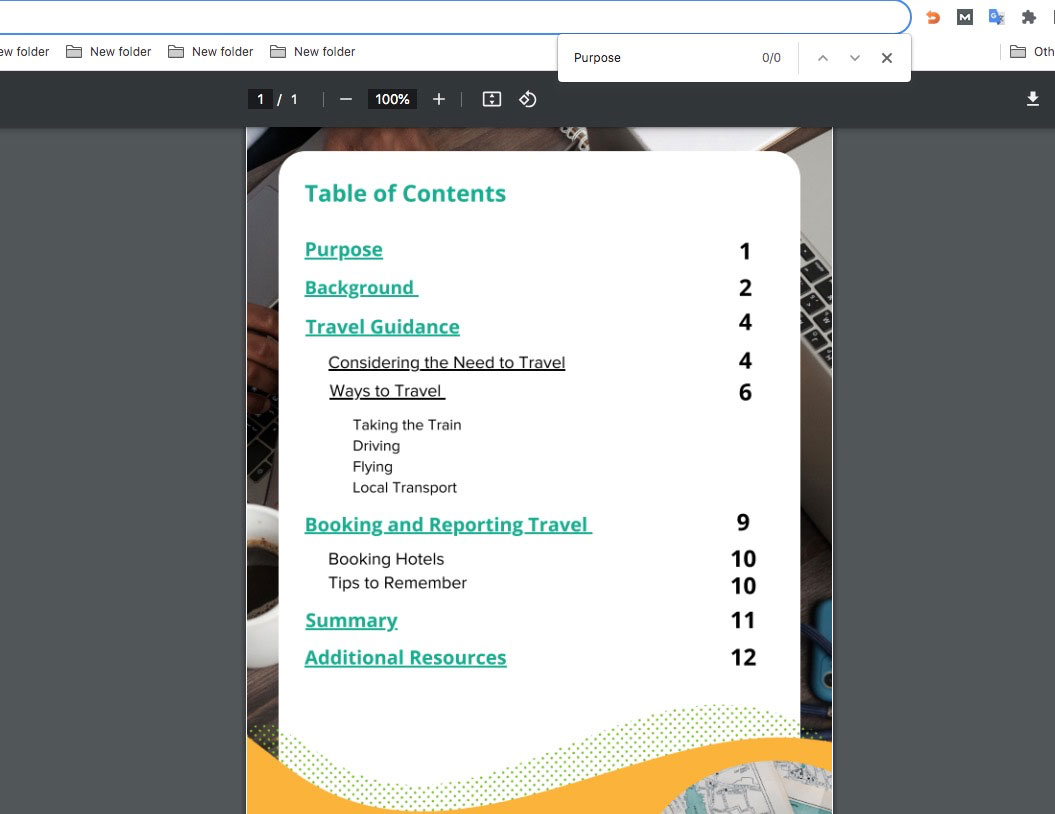Click the fit to page icon
The height and width of the screenshot is (814, 1055).
492,100
